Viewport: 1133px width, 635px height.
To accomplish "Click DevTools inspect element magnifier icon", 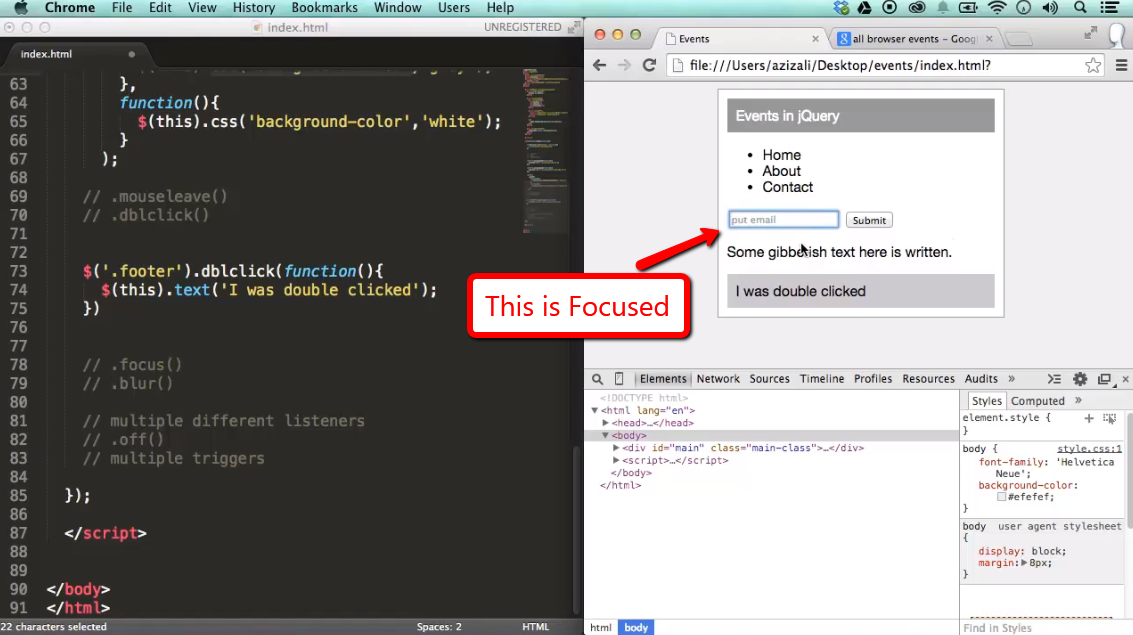I will click(597, 379).
